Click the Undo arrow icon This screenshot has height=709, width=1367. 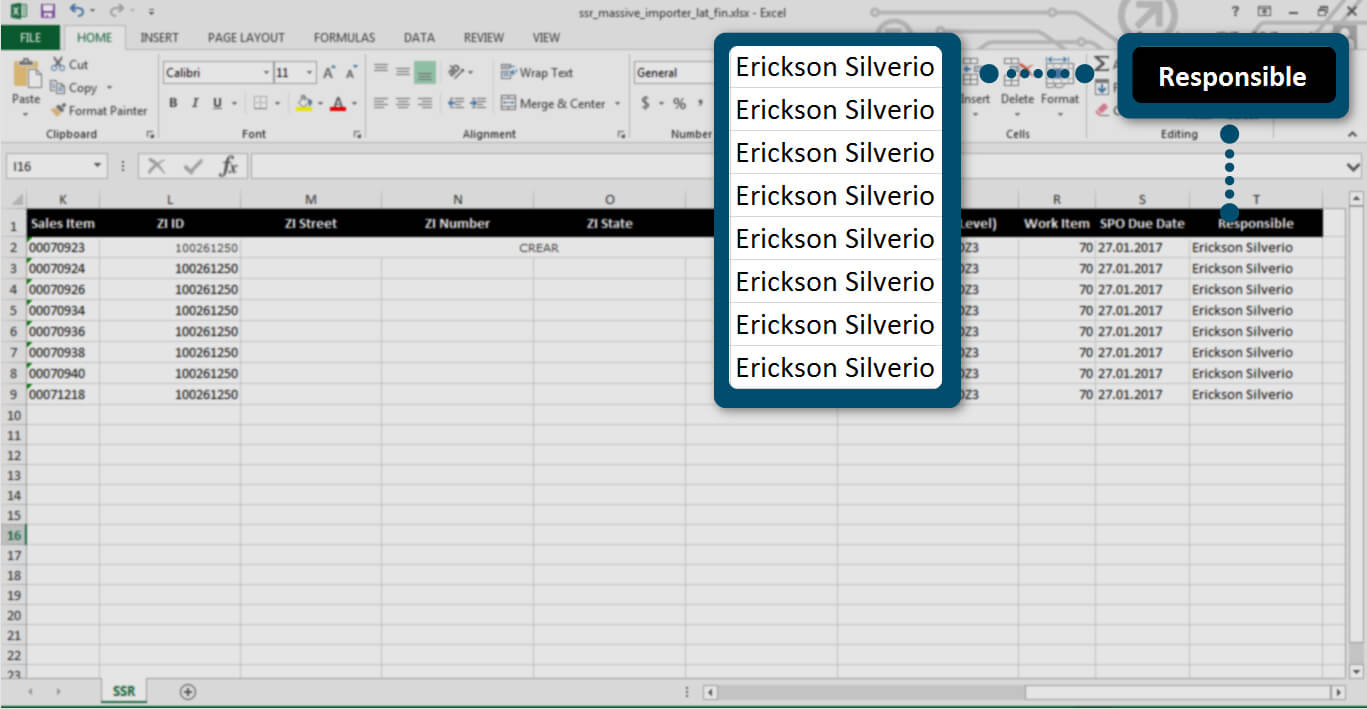click(x=77, y=11)
